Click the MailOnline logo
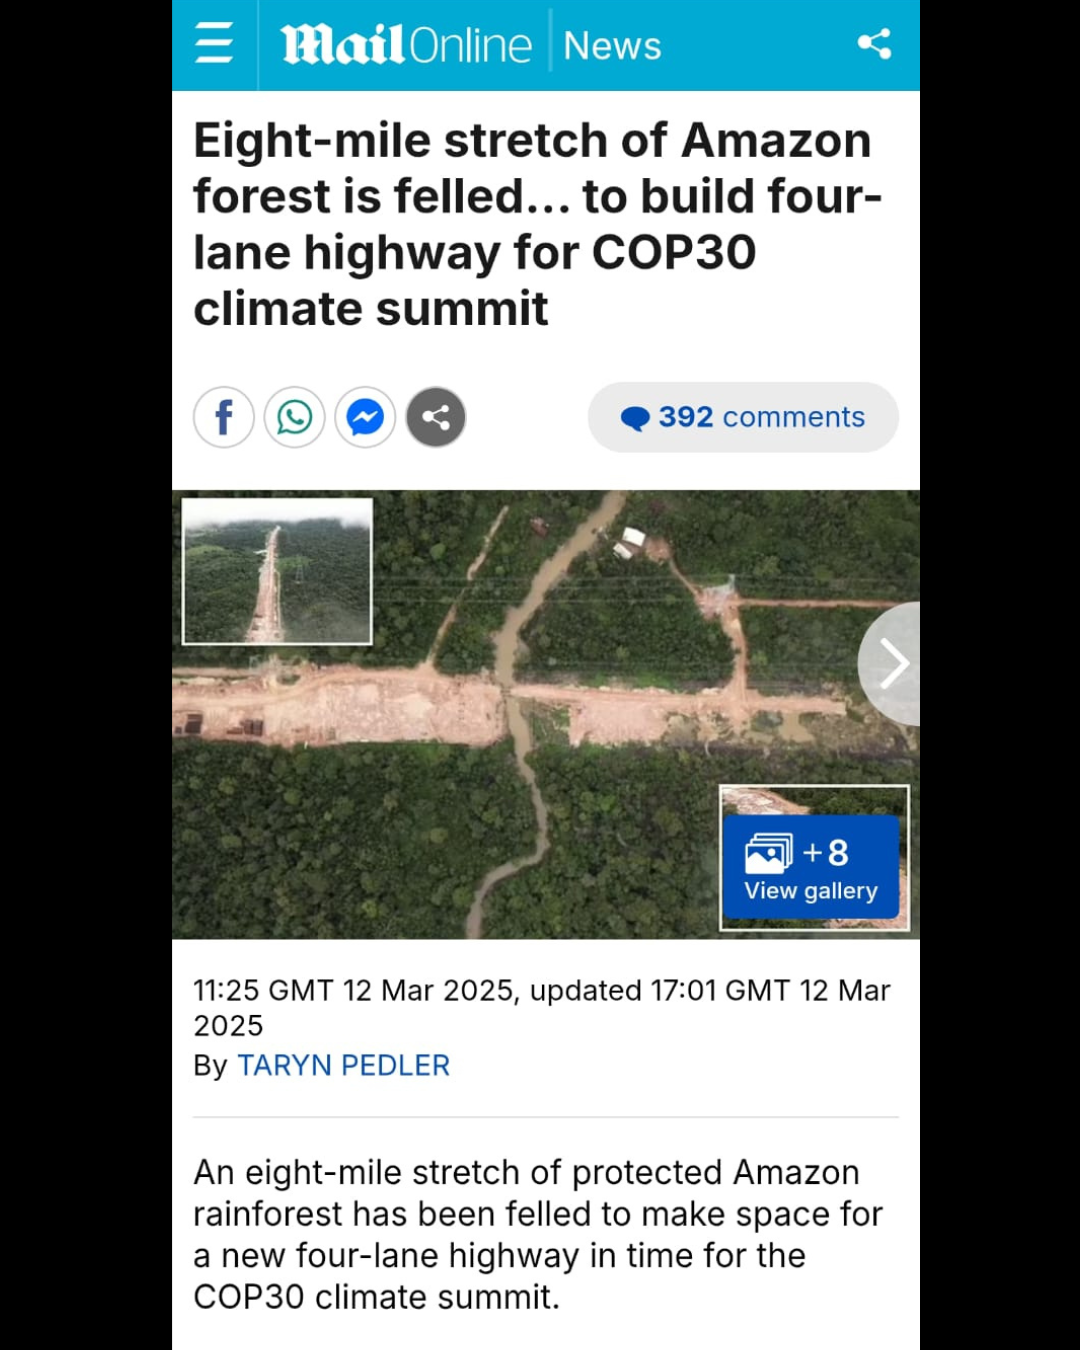This screenshot has height=1350, width=1080. tap(405, 45)
